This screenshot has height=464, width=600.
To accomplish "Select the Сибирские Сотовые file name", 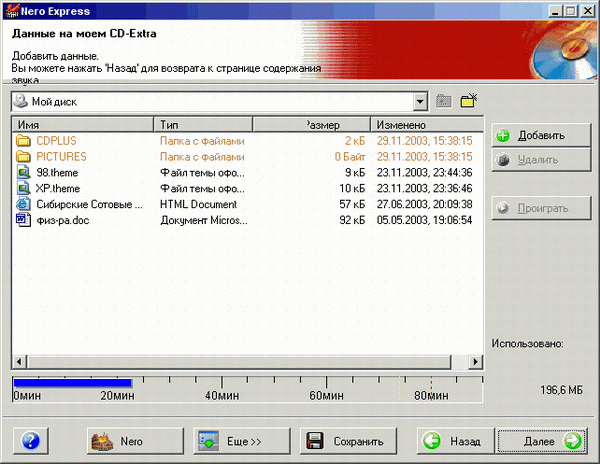I will [89, 204].
